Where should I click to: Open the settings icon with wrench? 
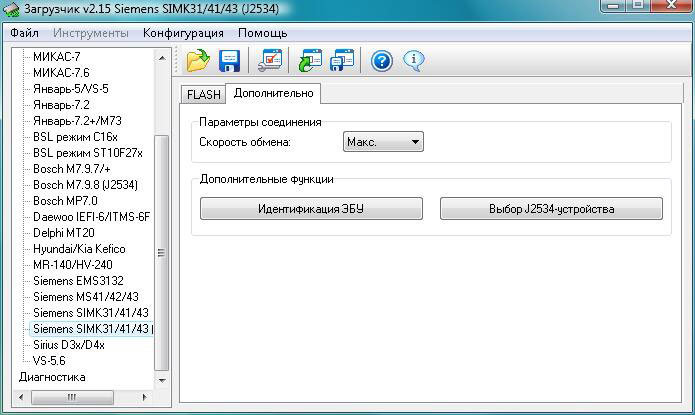pyautogui.click(x=269, y=61)
